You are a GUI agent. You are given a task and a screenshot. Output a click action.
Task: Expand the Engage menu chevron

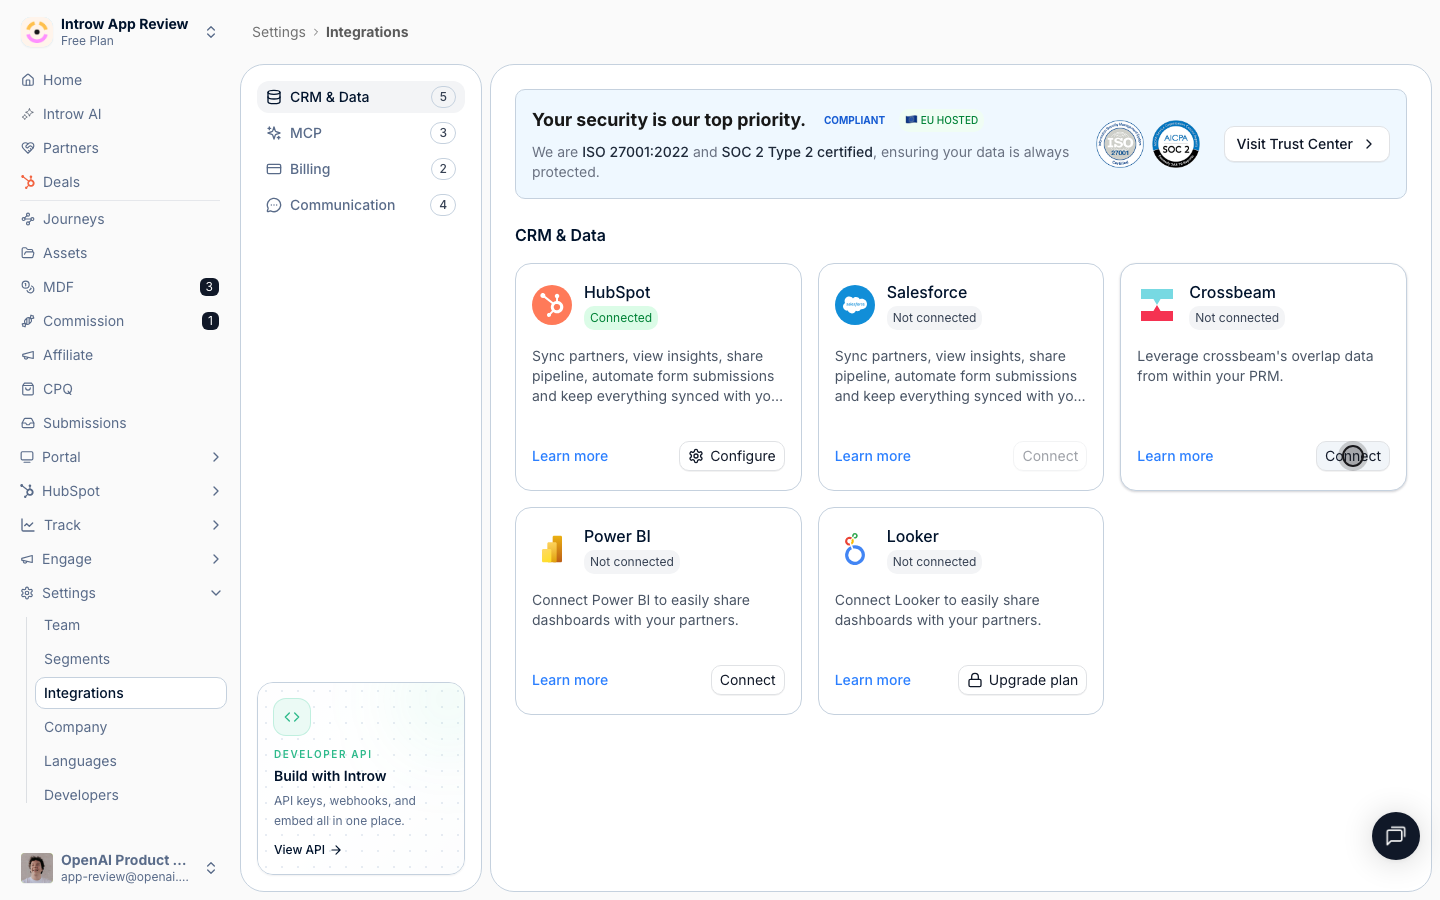coord(216,559)
